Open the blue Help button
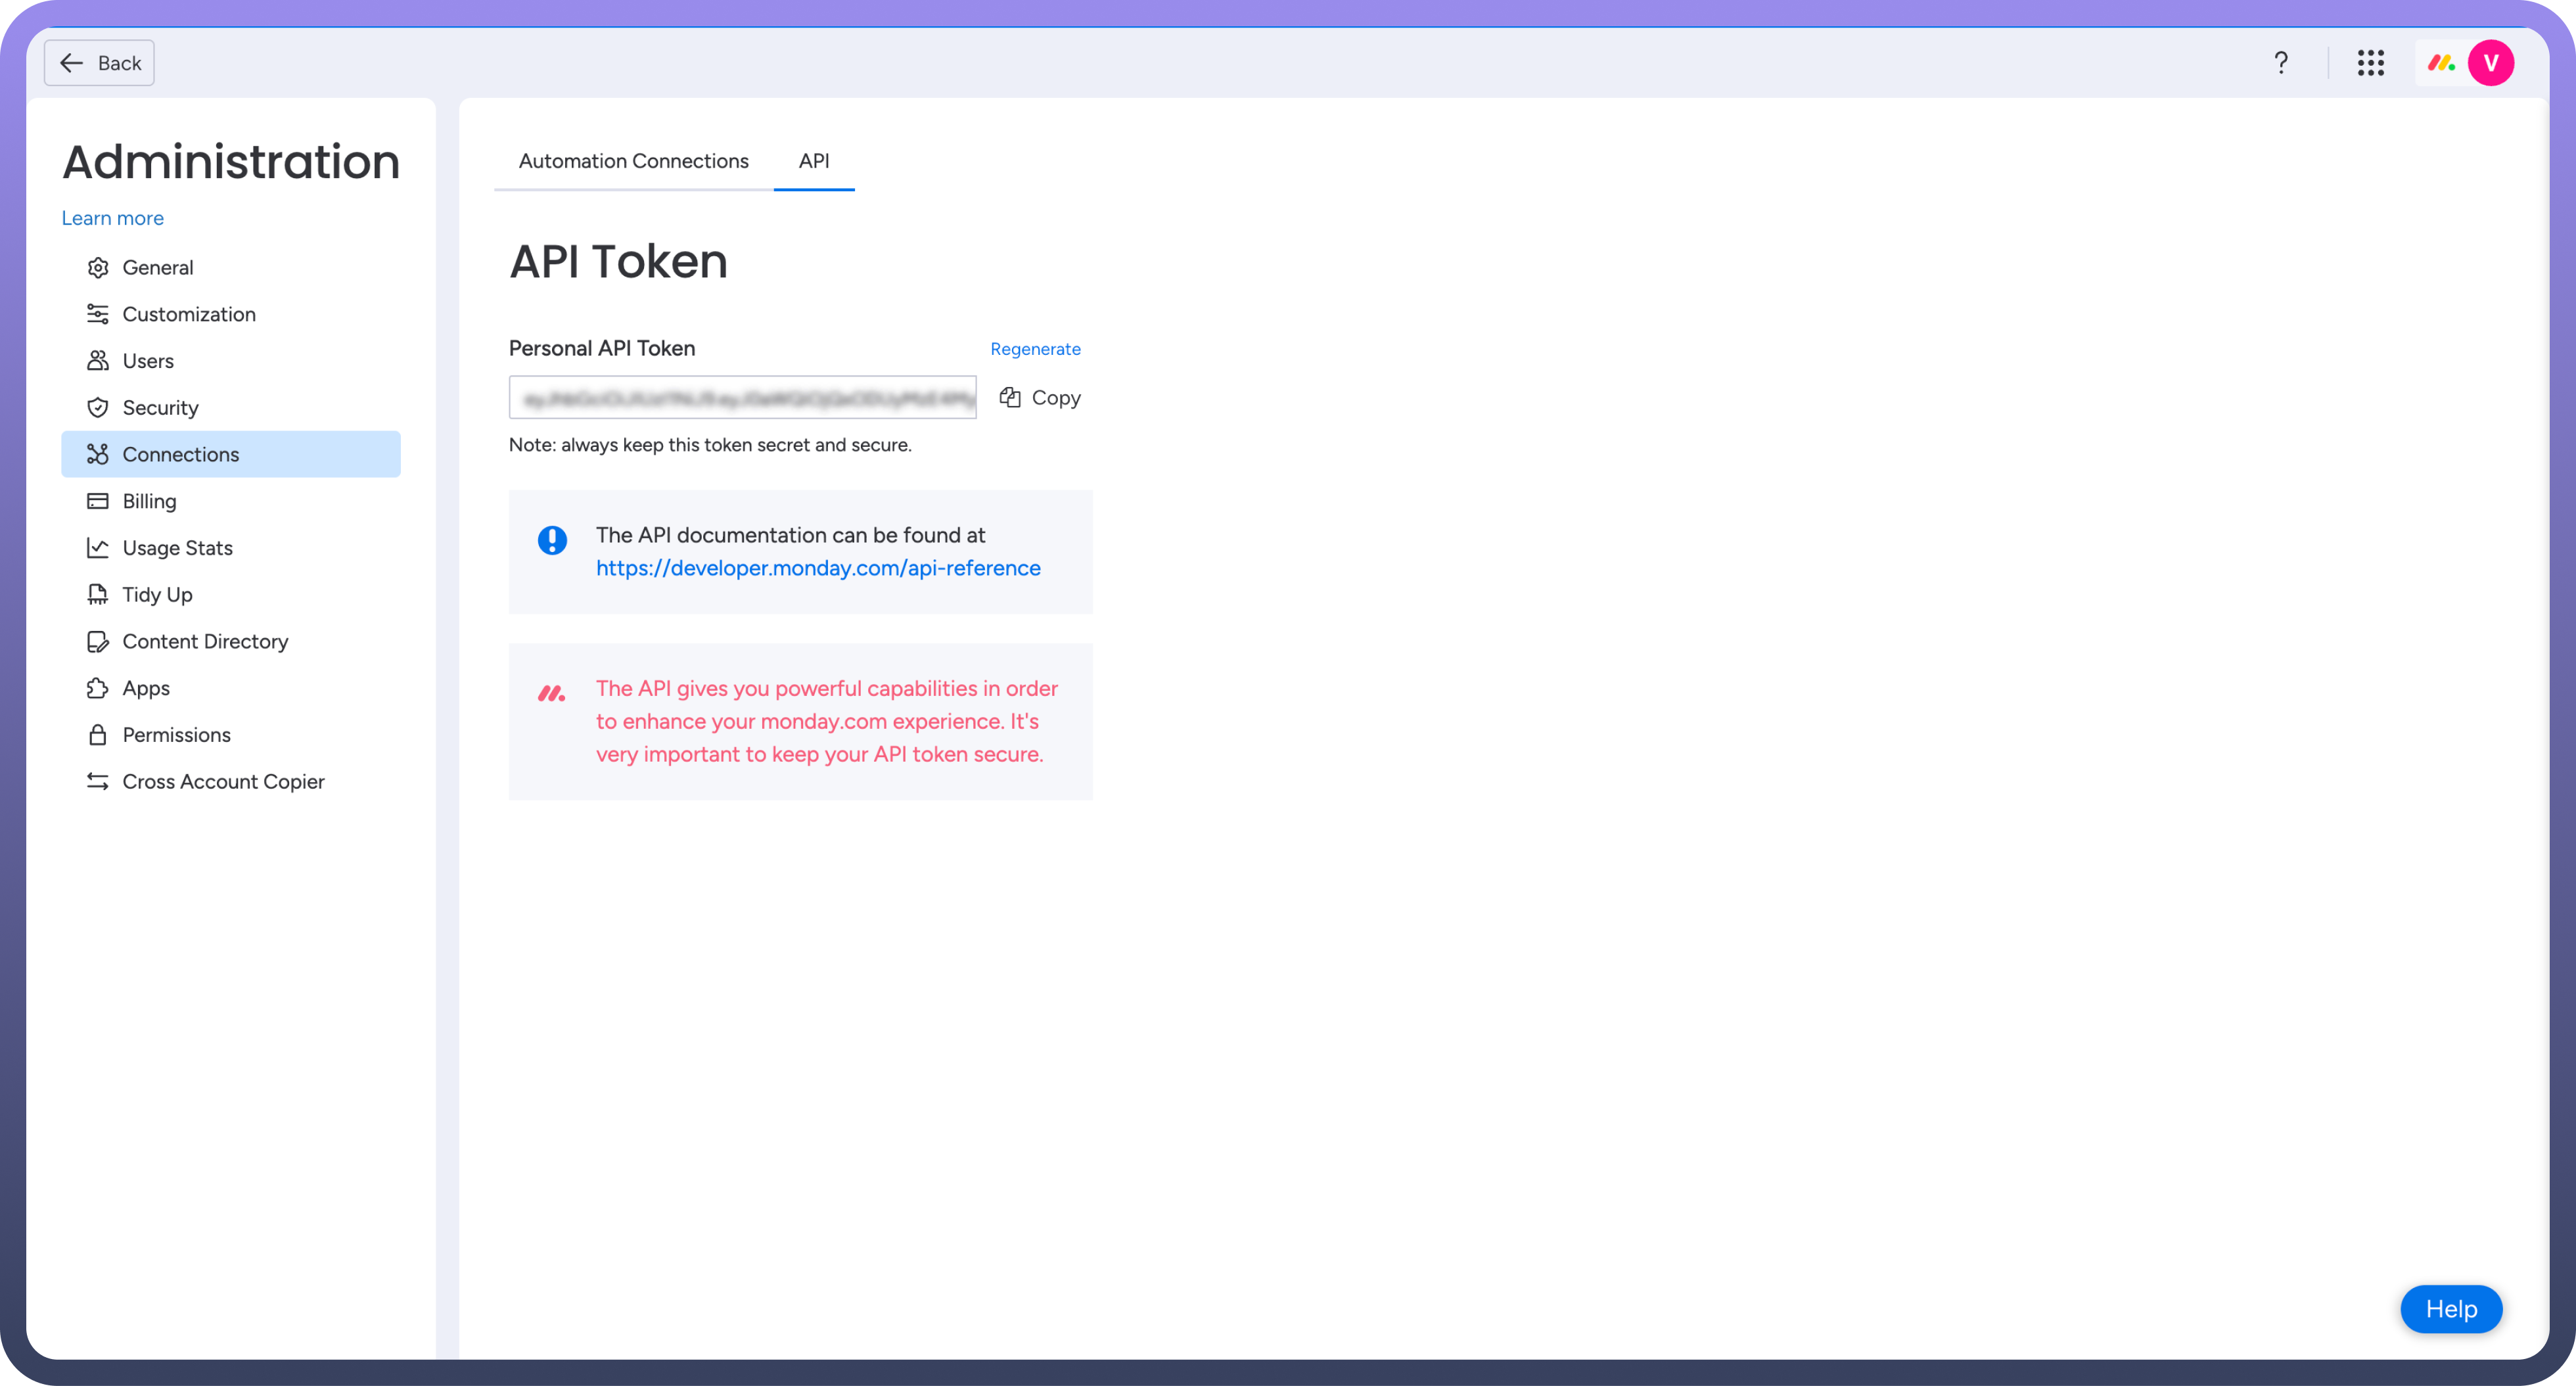This screenshot has width=2576, height=1386. [2450, 1309]
